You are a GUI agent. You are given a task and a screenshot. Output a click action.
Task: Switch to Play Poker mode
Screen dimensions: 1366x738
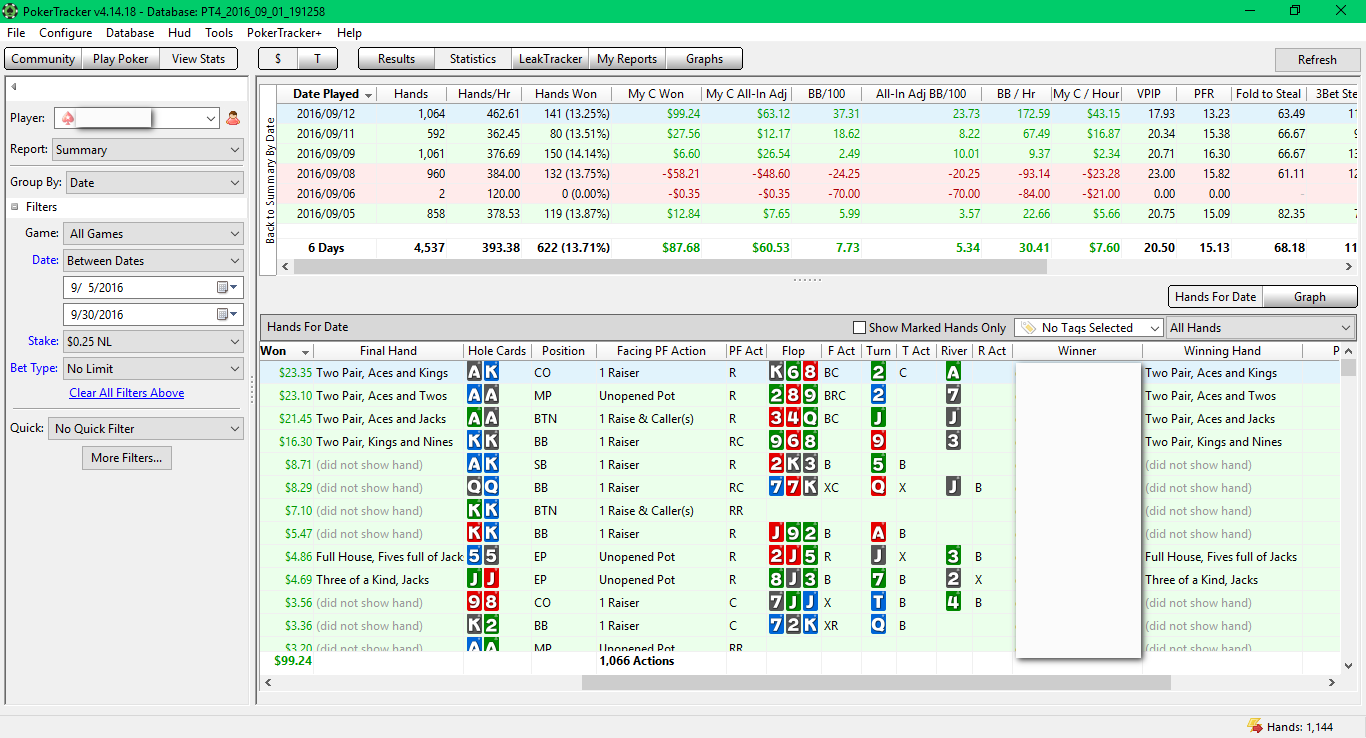120,59
